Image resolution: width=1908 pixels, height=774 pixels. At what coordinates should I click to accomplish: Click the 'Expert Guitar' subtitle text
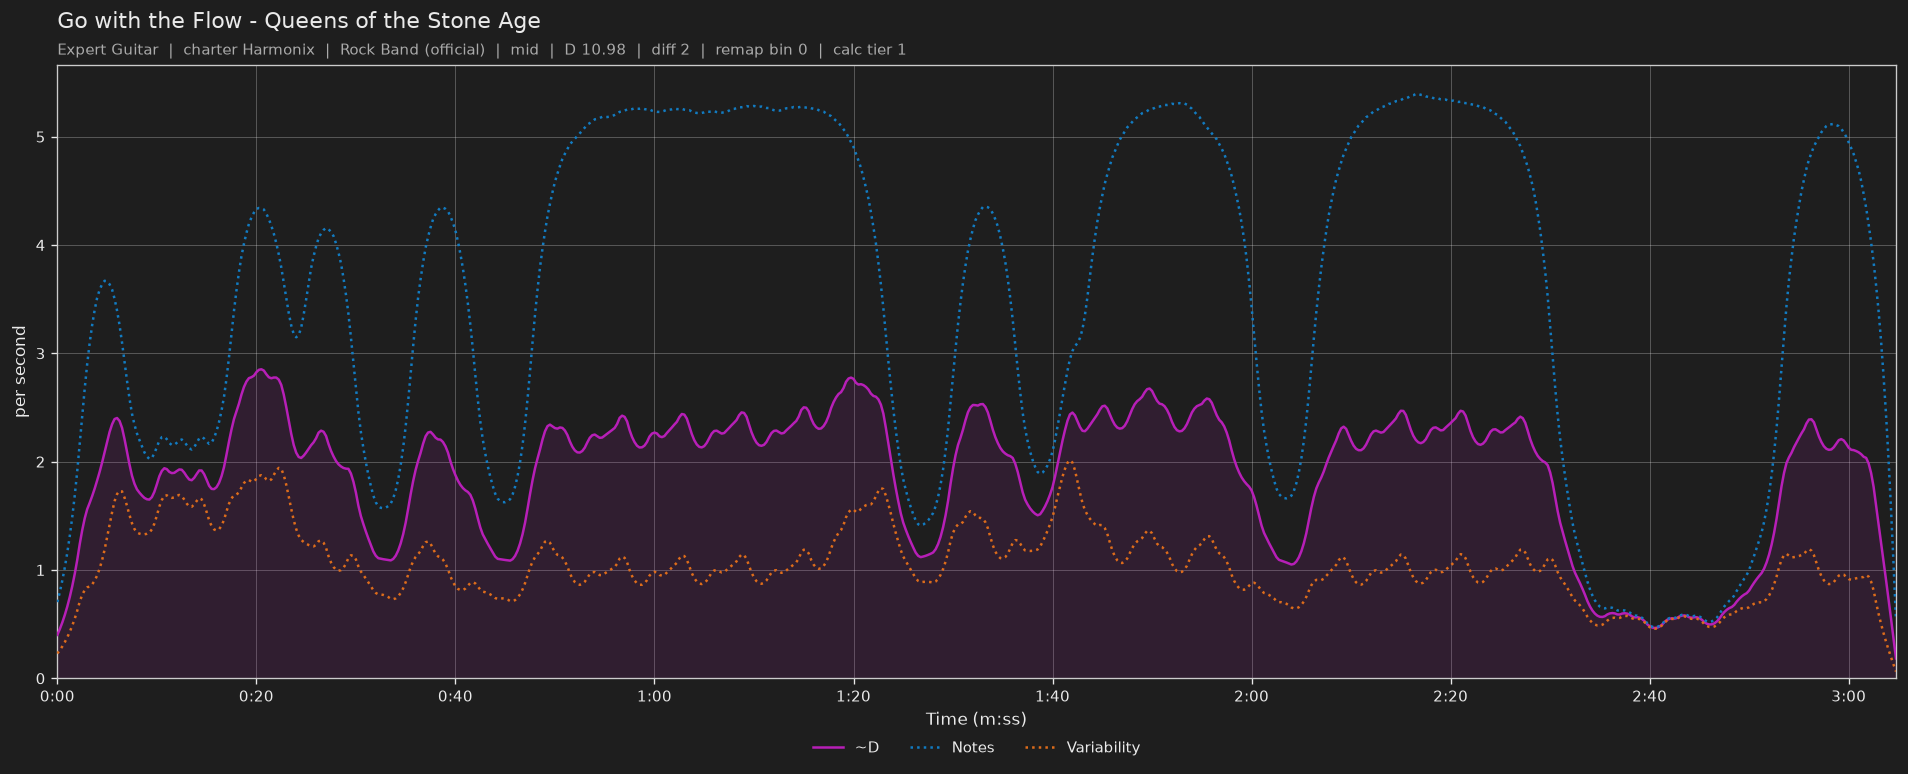[108, 50]
